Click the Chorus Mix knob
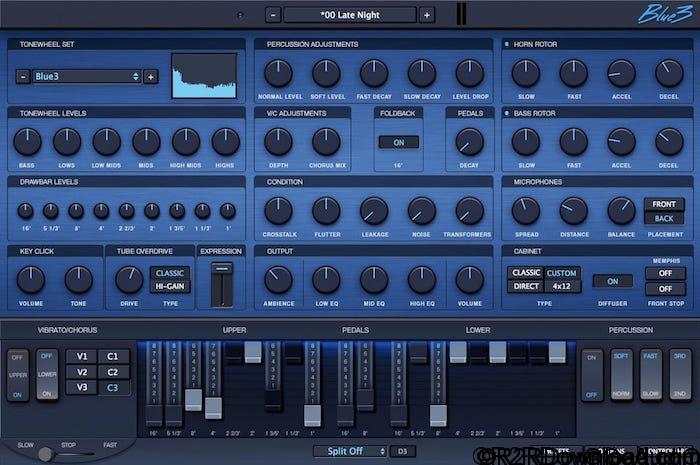 click(326, 142)
